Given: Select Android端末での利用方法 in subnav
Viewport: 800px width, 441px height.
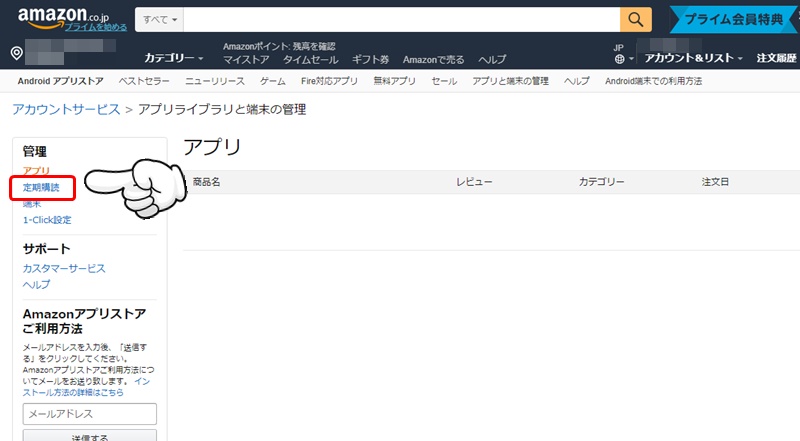Looking at the screenshot, I should click(x=654, y=81).
